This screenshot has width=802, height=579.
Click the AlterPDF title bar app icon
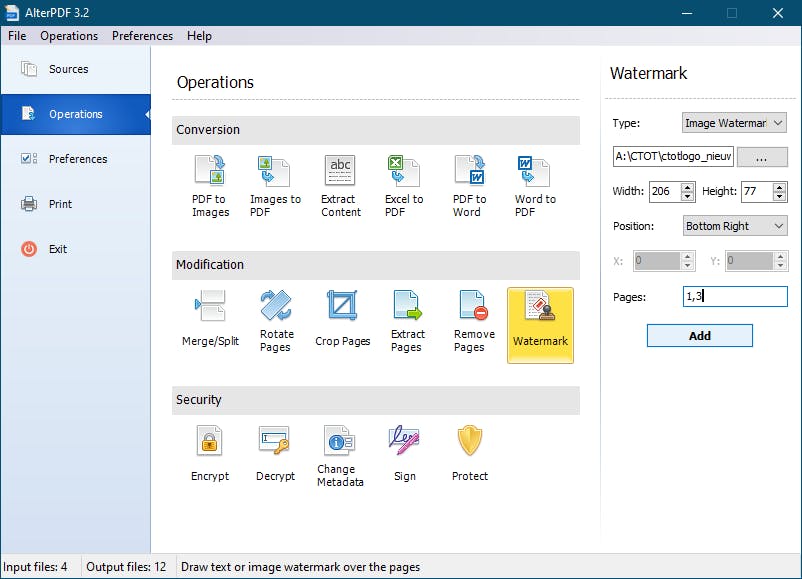click(12, 13)
